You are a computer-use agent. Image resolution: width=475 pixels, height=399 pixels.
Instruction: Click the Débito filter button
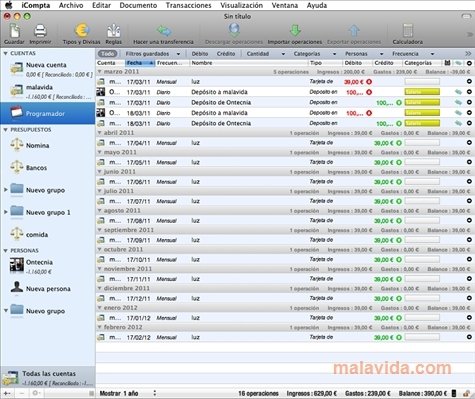200,54
